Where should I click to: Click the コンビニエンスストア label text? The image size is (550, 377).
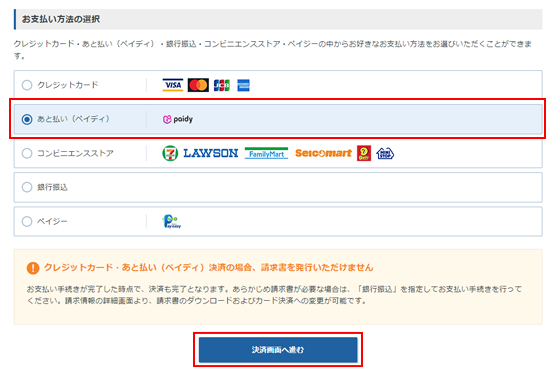[75, 153]
